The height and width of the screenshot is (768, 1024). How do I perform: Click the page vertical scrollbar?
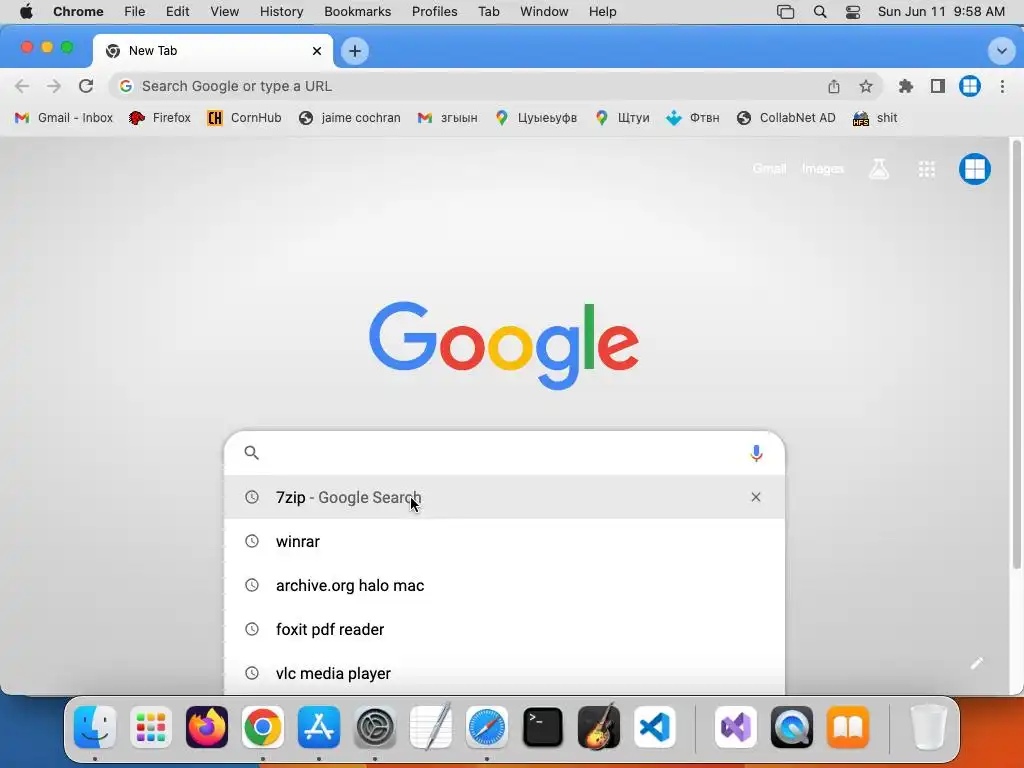1016,353
